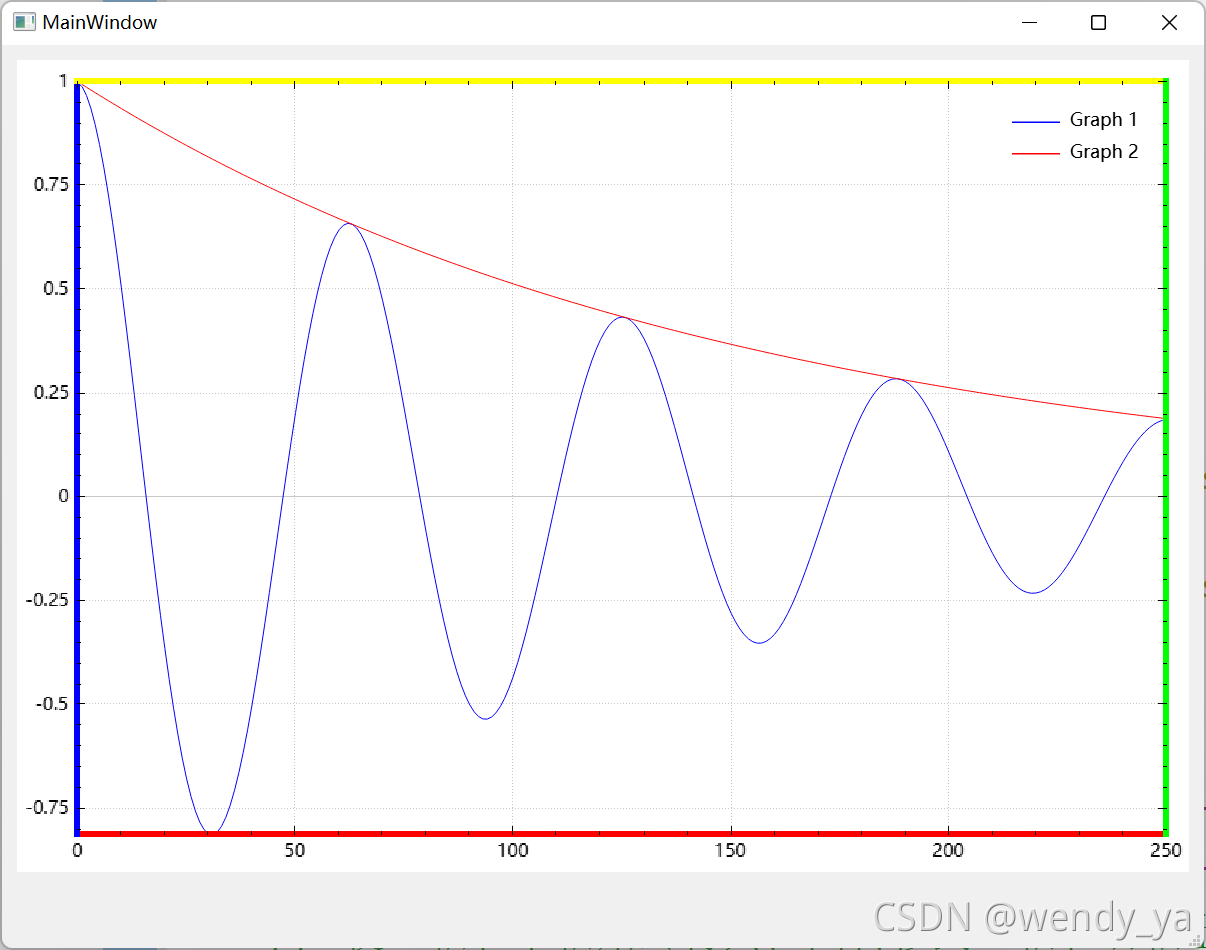This screenshot has width=1206, height=950.
Task: Click the x-axis tick label 250
Action: [1166, 851]
